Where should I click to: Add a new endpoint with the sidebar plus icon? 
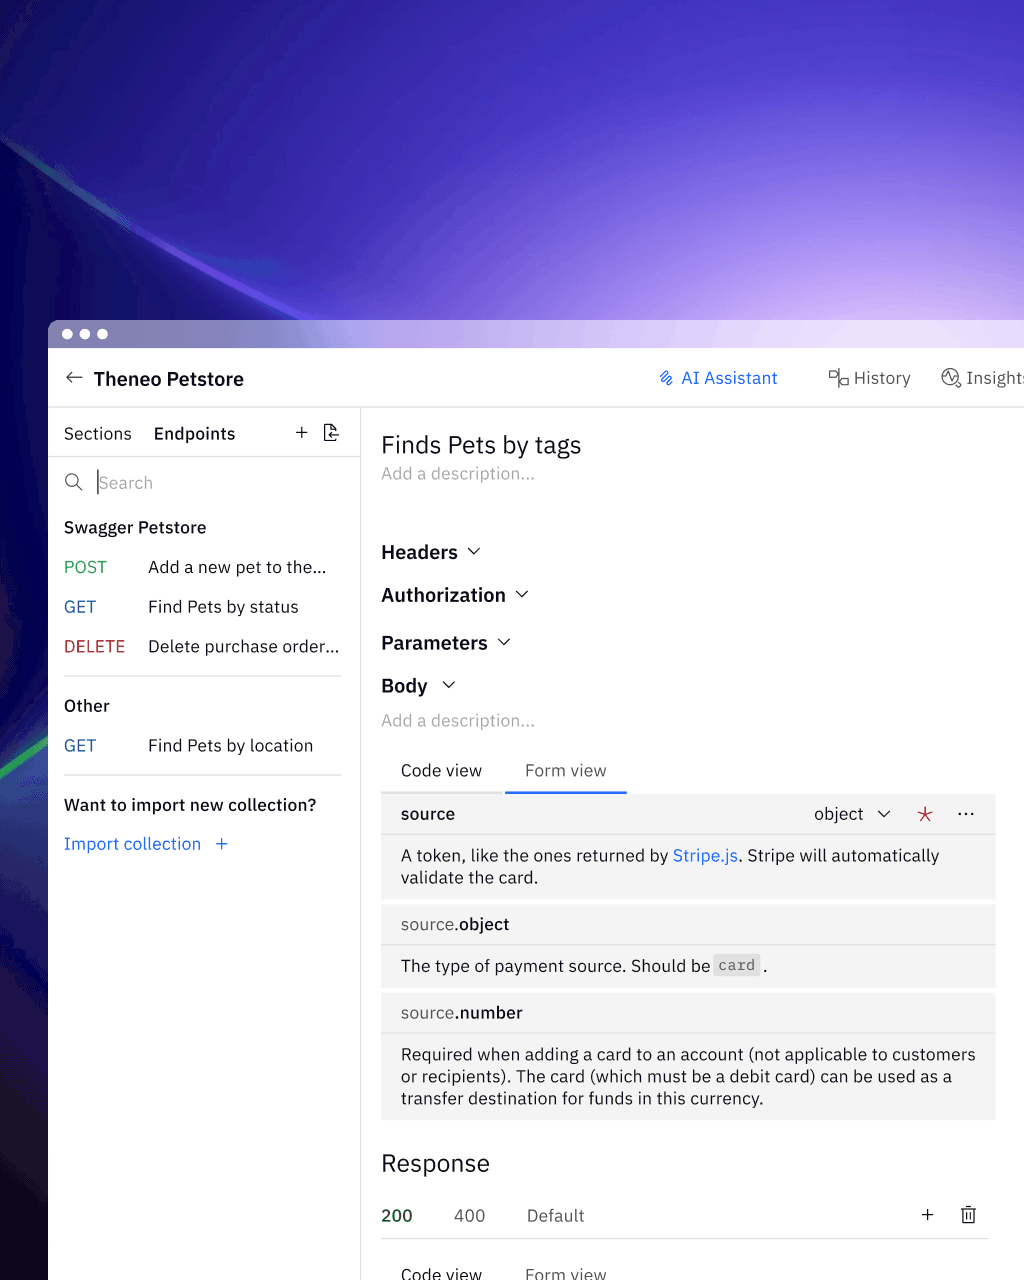click(x=302, y=433)
